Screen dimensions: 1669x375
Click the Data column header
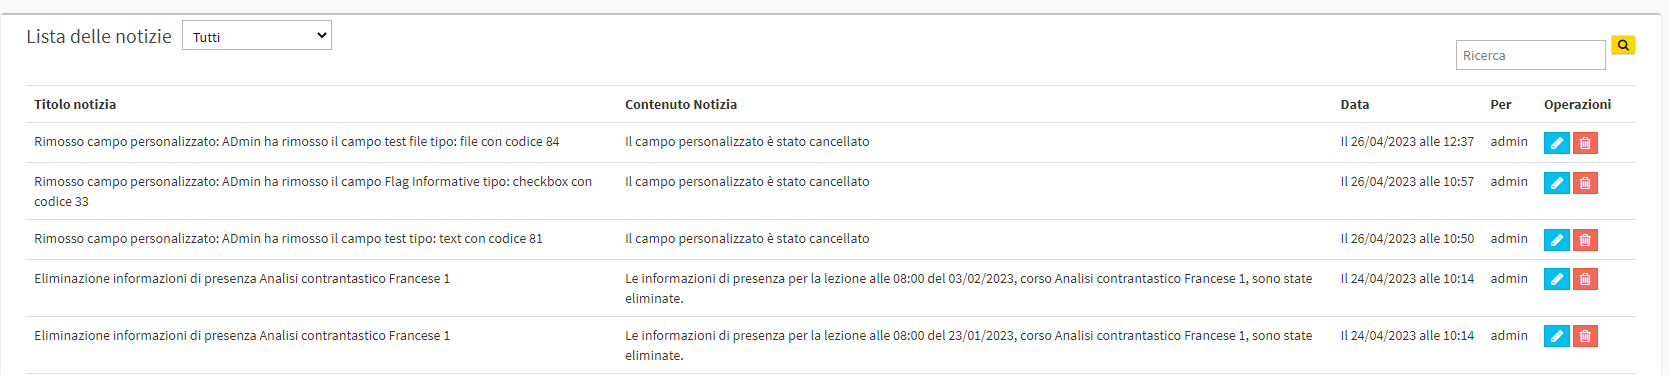1355,104
